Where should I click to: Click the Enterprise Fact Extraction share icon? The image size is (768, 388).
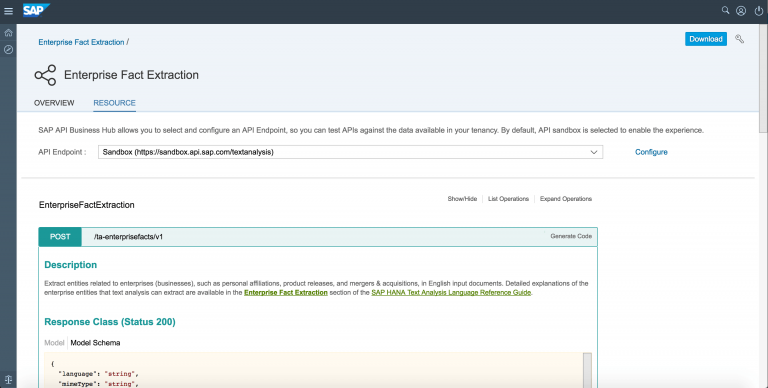point(45,75)
